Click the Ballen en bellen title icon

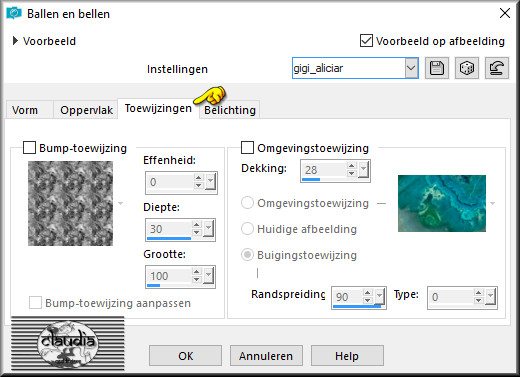coord(14,13)
